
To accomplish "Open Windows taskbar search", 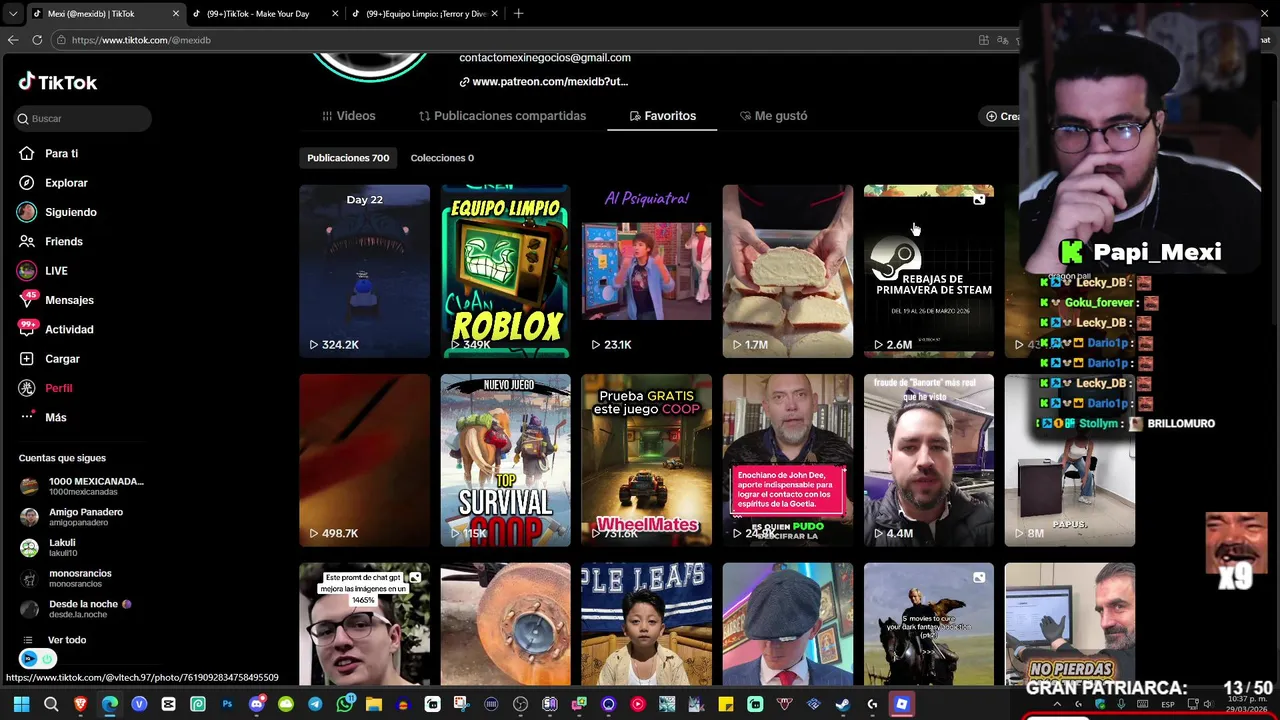I will 51,704.
